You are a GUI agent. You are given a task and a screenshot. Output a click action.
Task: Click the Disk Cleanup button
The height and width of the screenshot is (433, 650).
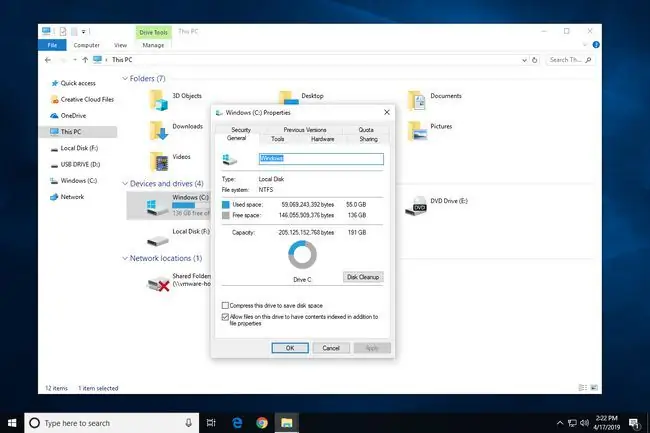[363, 277]
